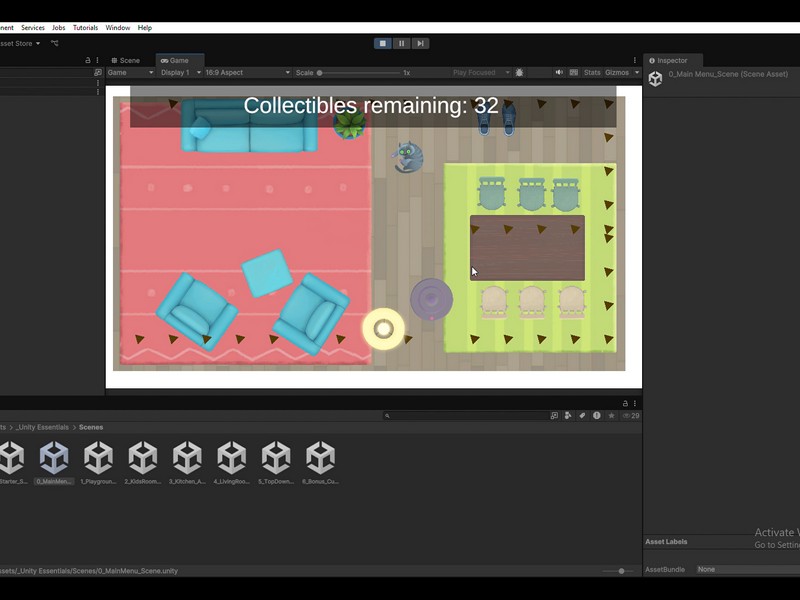Viewport: 800px width, 600px height.
Task: Click the Step frame button
Action: click(x=420, y=43)
